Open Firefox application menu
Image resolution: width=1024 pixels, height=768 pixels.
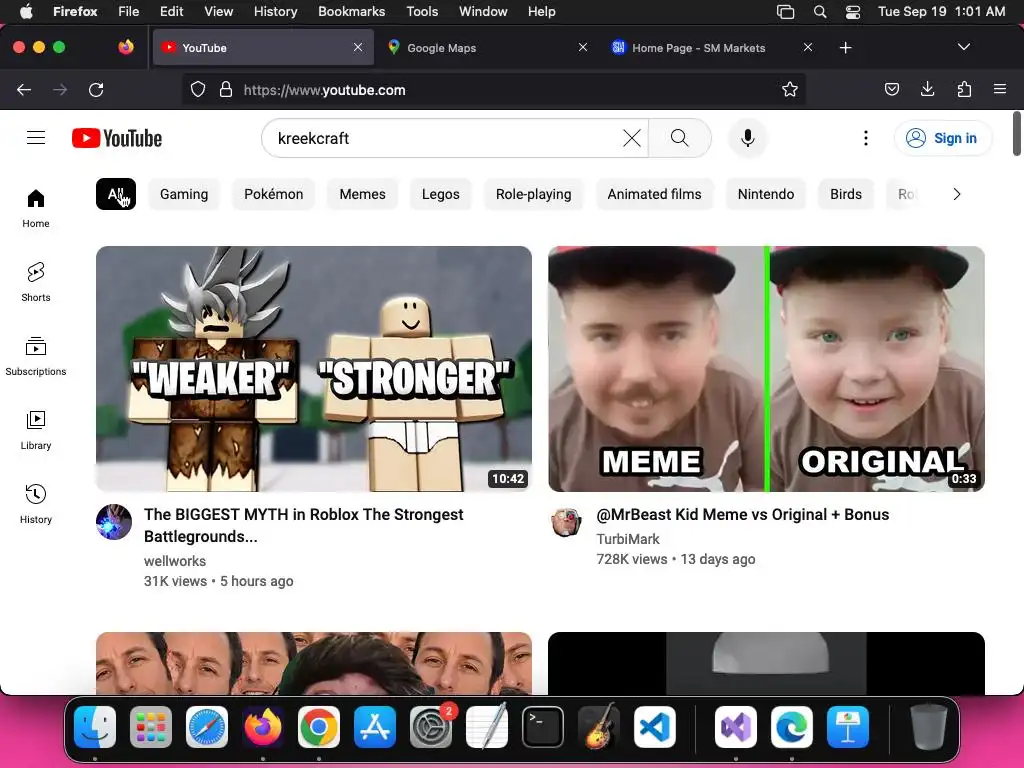click(x=1000, y=89)
